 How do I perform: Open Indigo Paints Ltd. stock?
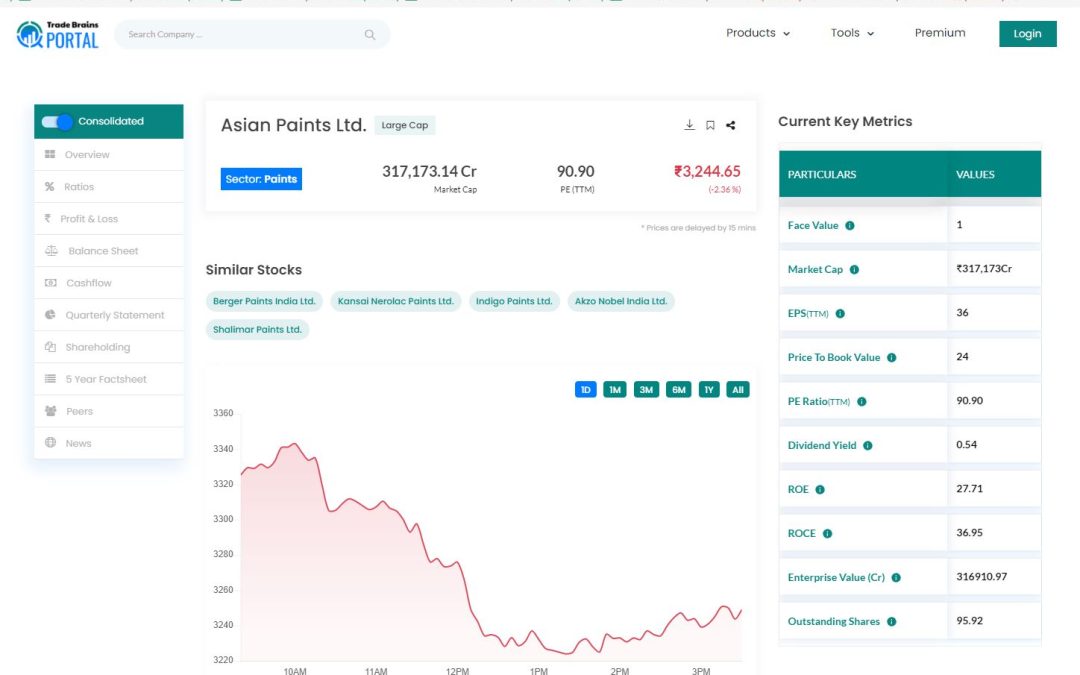pos(514,301)
